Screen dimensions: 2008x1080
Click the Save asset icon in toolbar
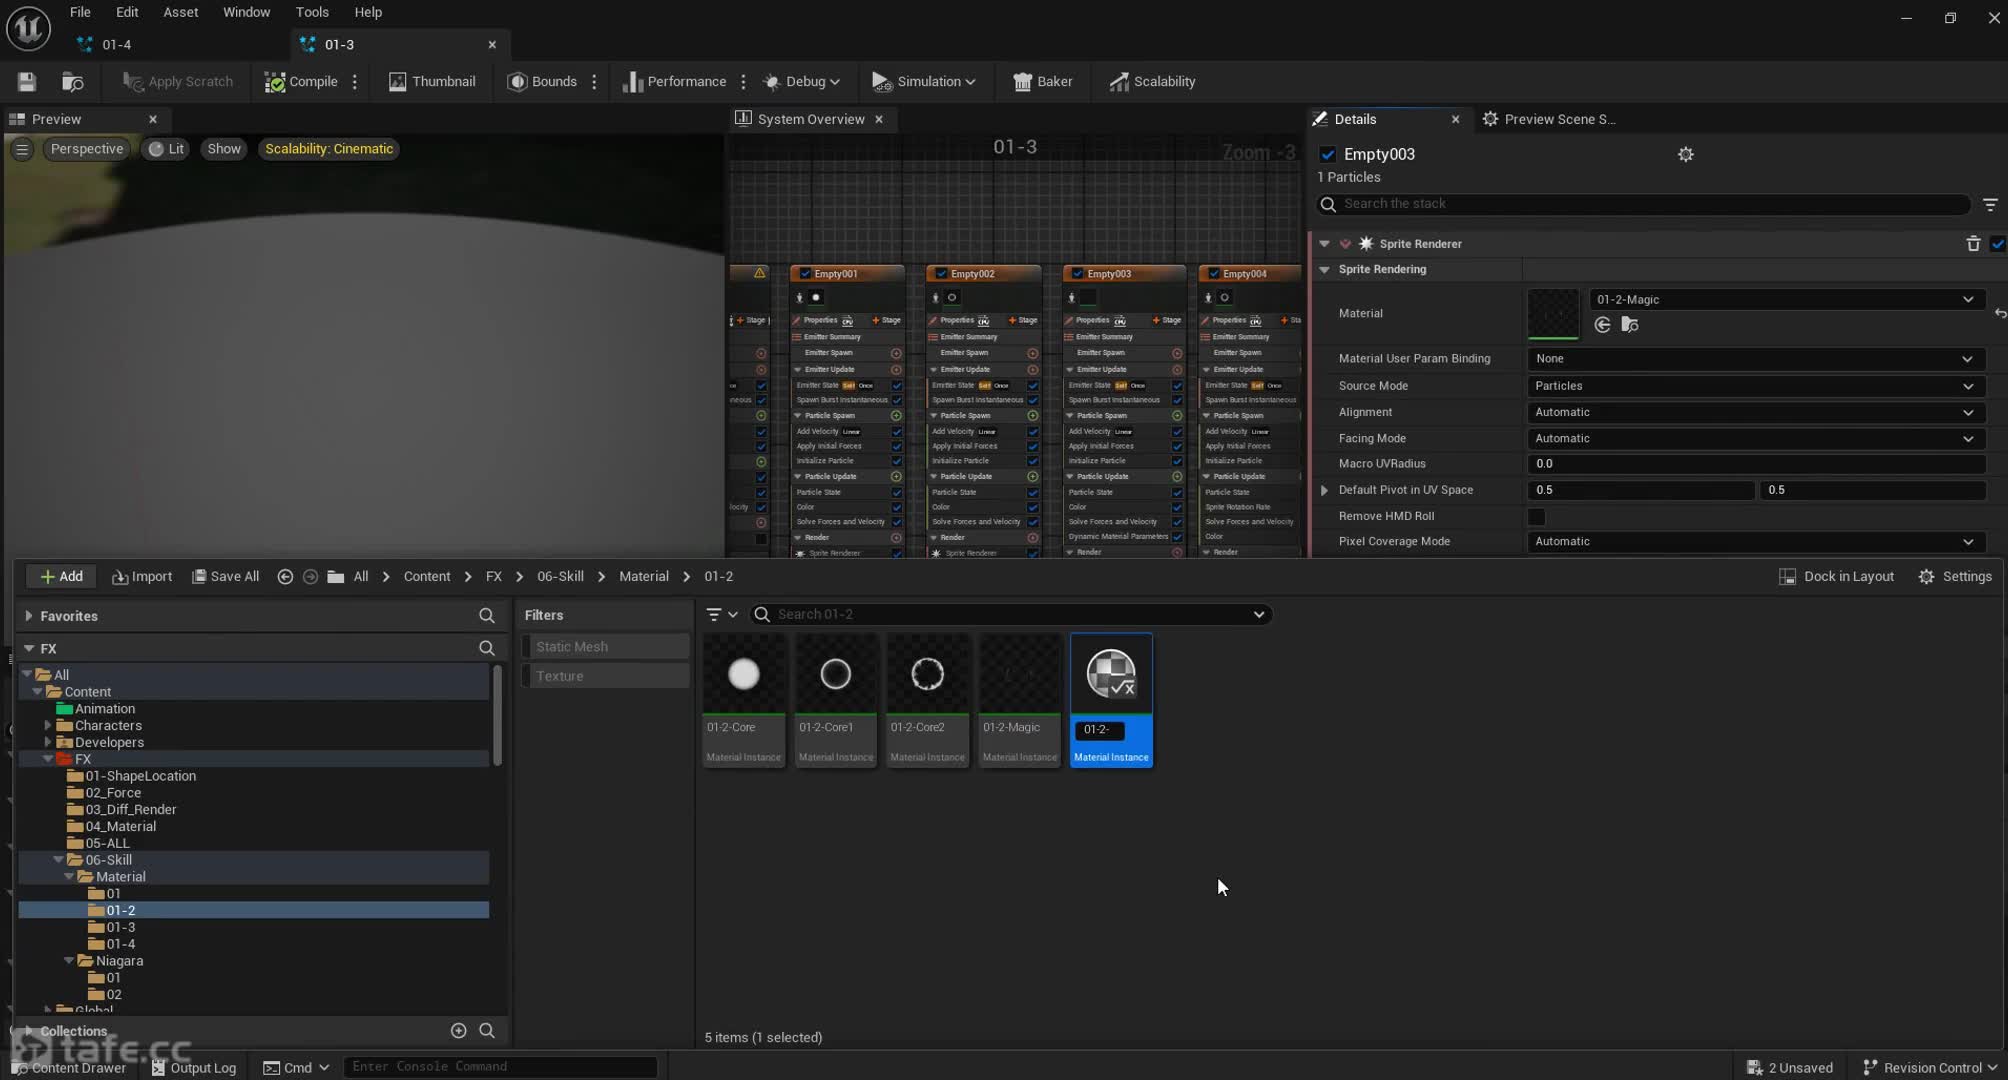(27, 82)
